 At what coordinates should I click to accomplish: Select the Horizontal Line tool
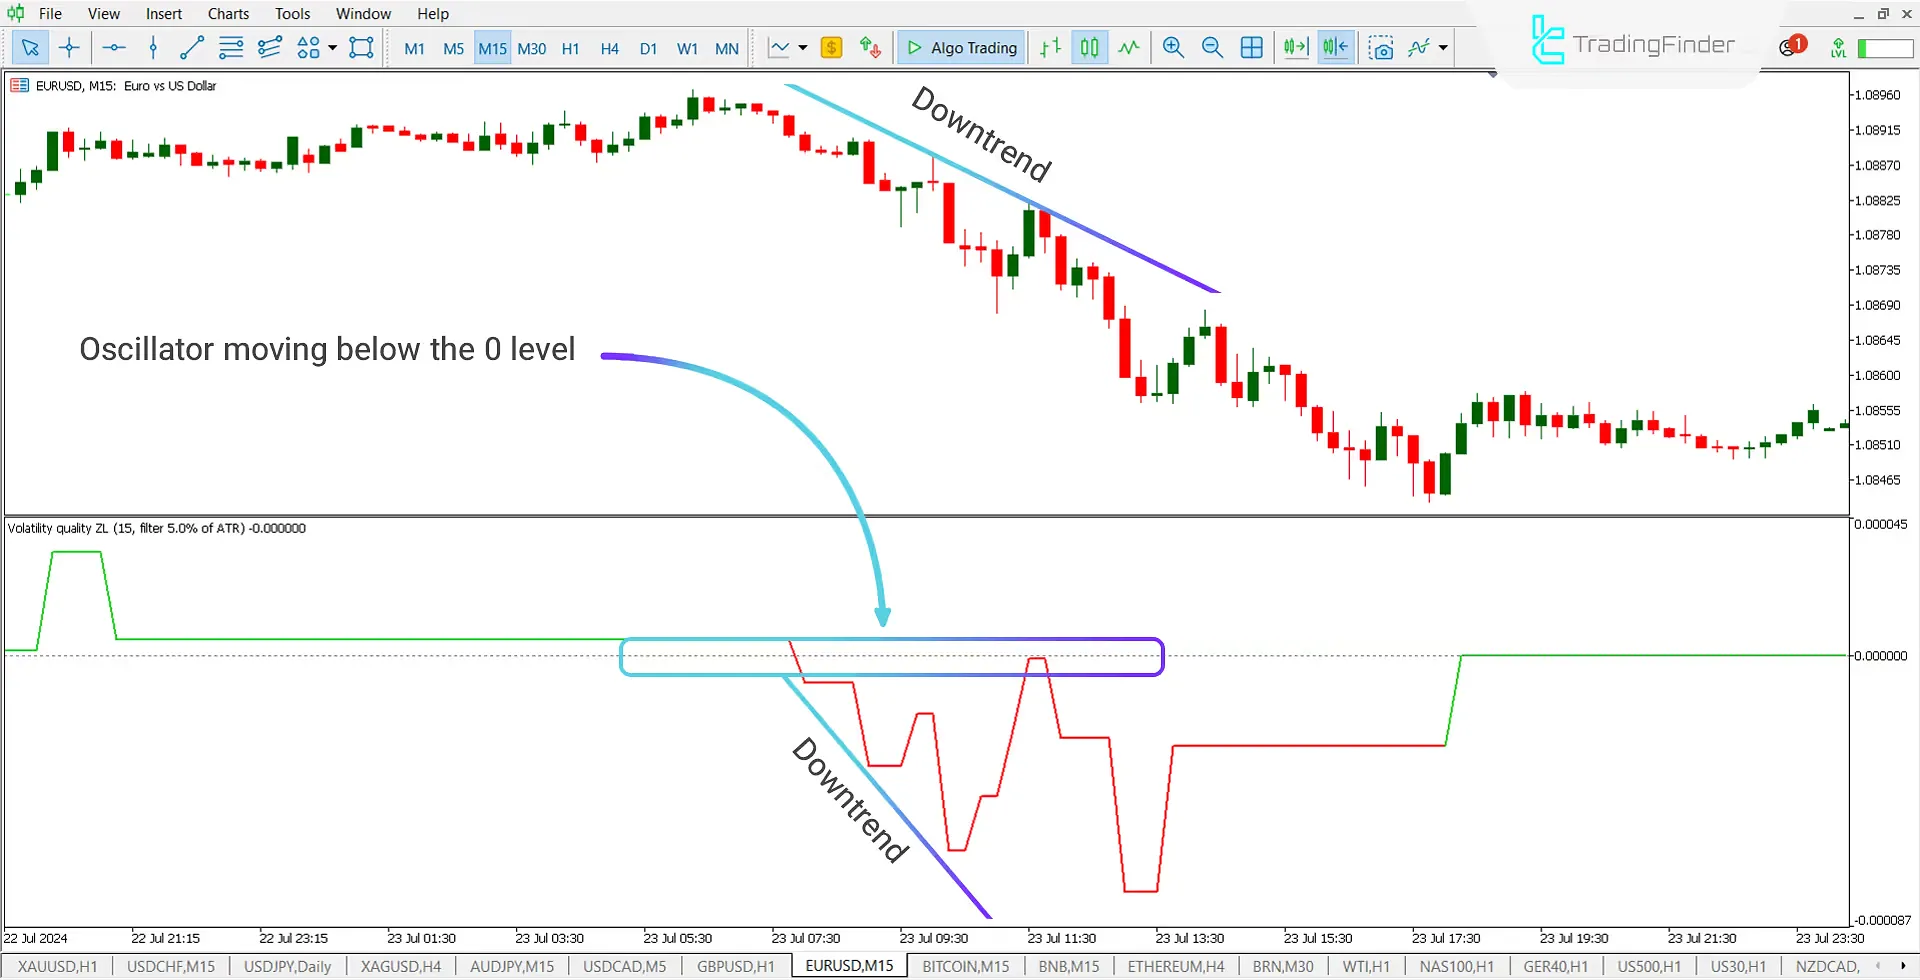(114, 47)
